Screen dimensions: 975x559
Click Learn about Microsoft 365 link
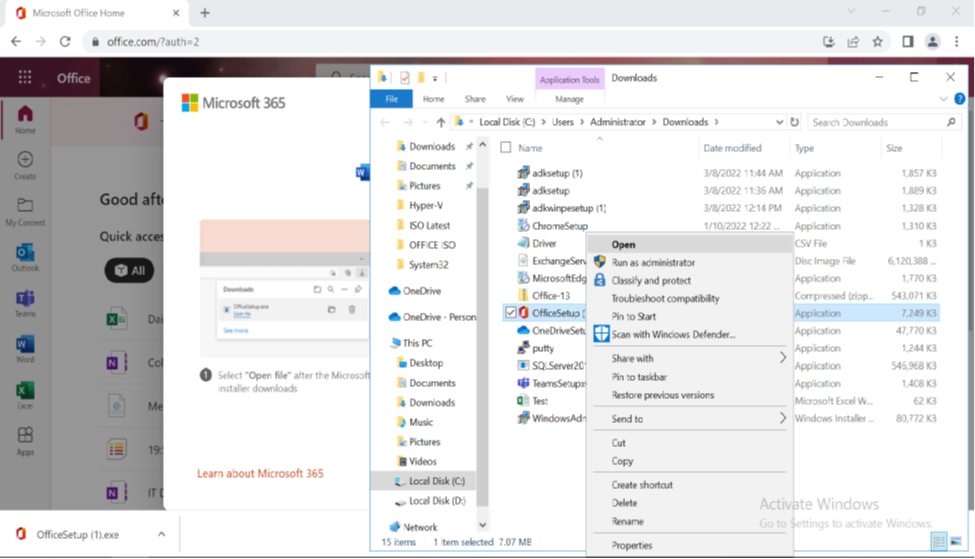[x=260, y=473]
